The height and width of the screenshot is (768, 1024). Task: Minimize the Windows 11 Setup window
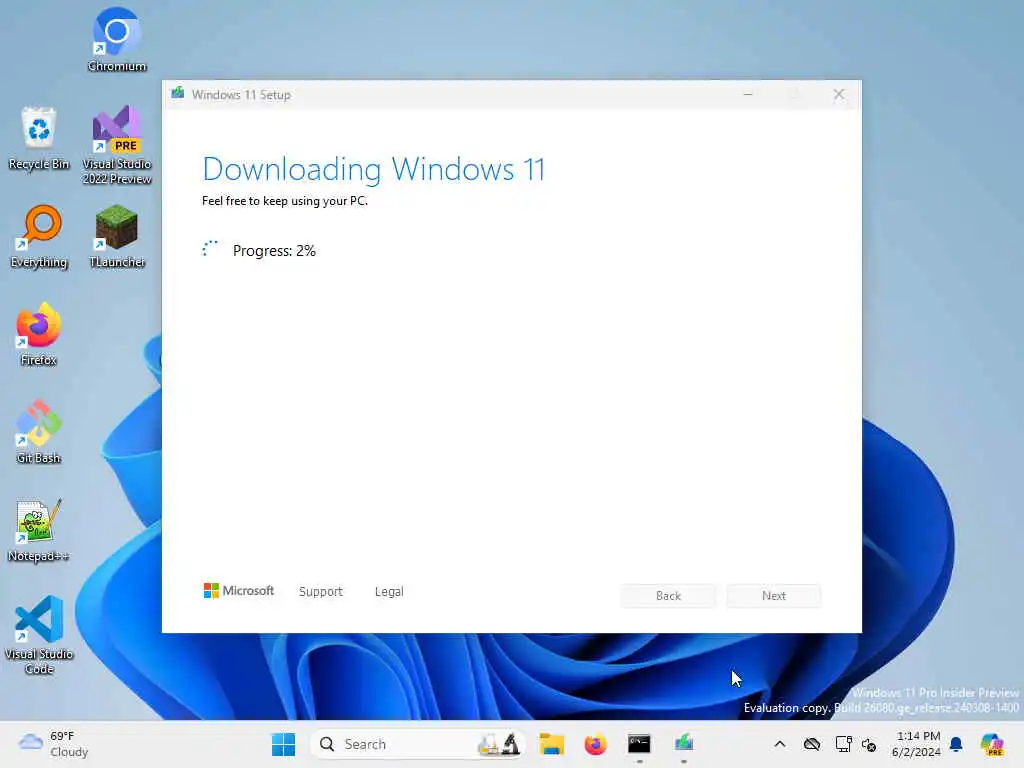[x=748, y=95]
